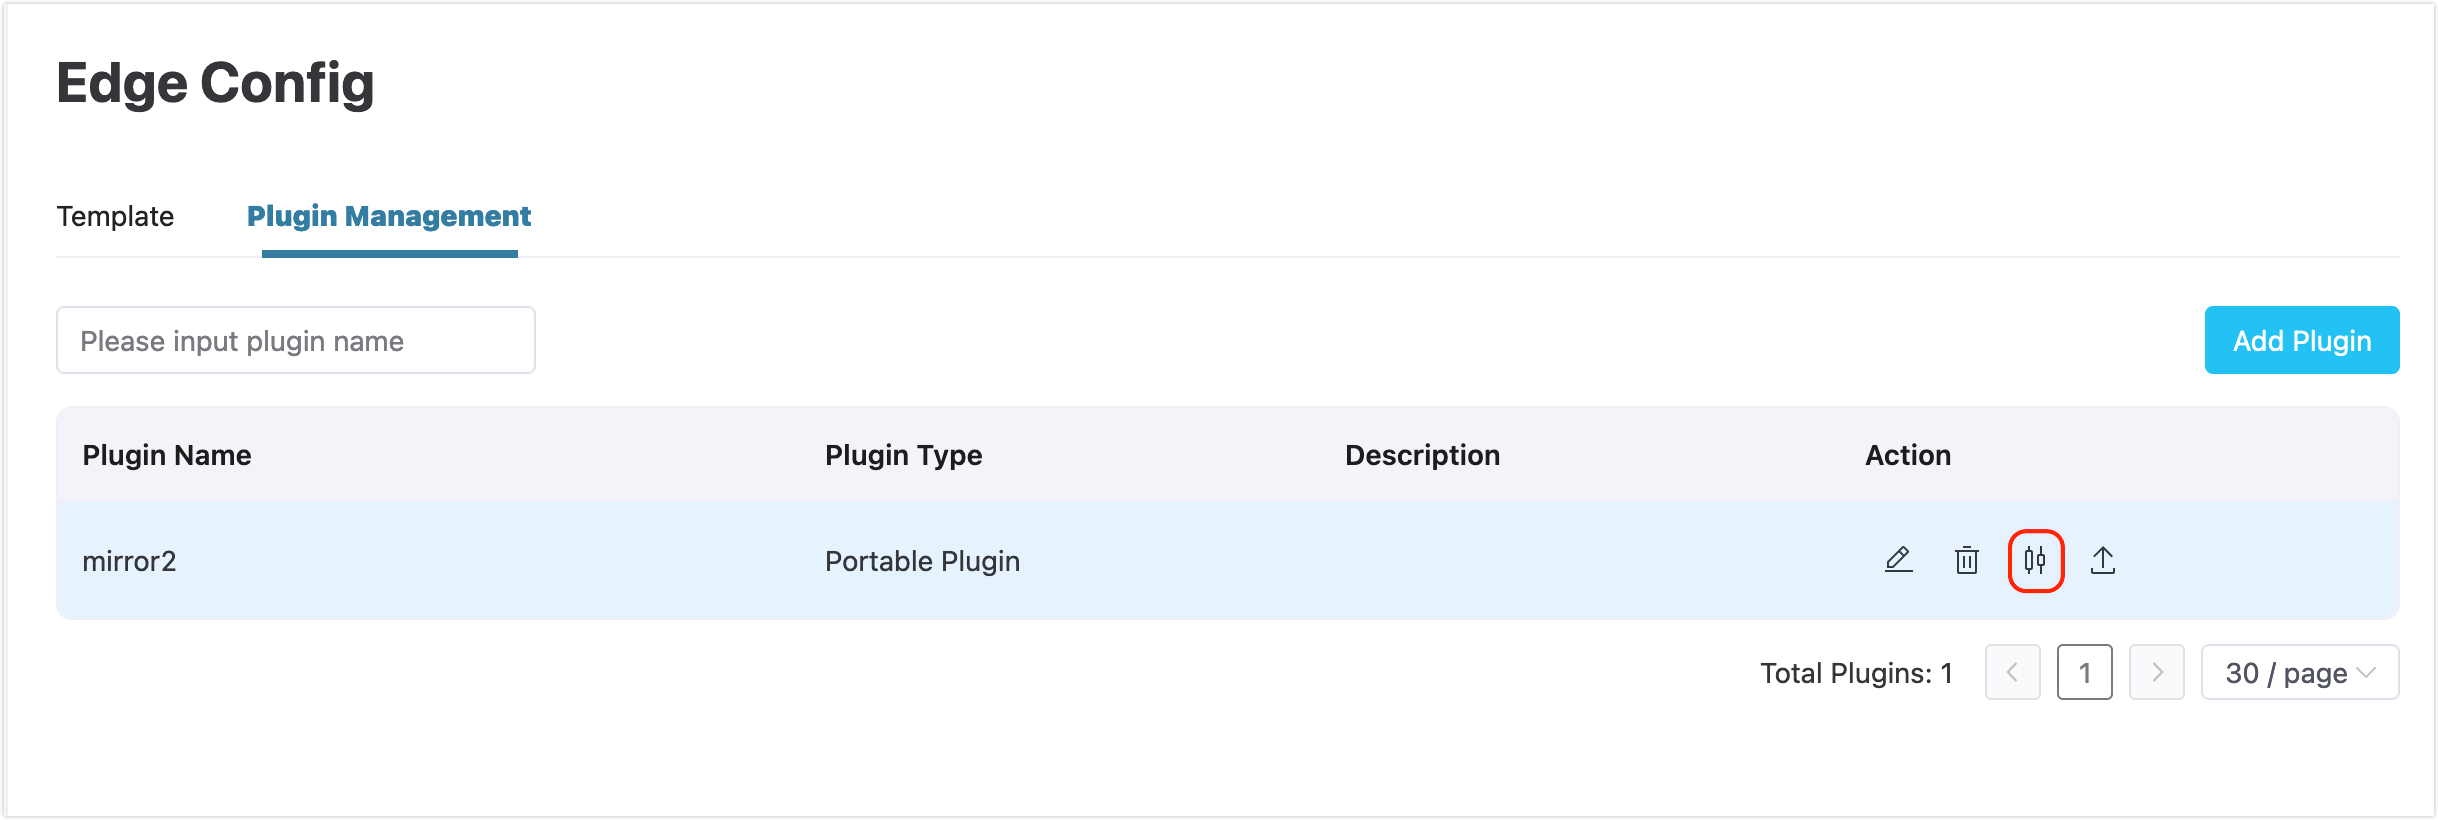
Task: Click the Plugin Type column header
Action: tap(903, 455)
